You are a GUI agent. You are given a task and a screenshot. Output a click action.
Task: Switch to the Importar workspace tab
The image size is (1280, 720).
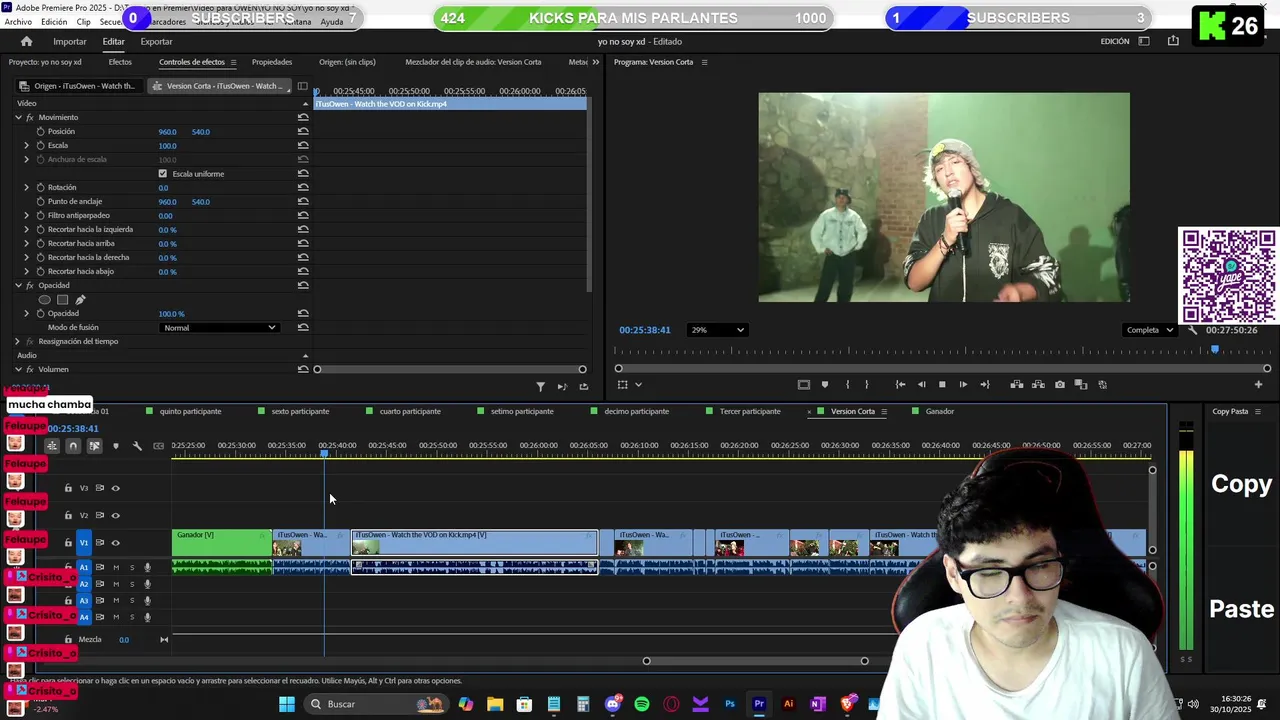click(70, 41)
